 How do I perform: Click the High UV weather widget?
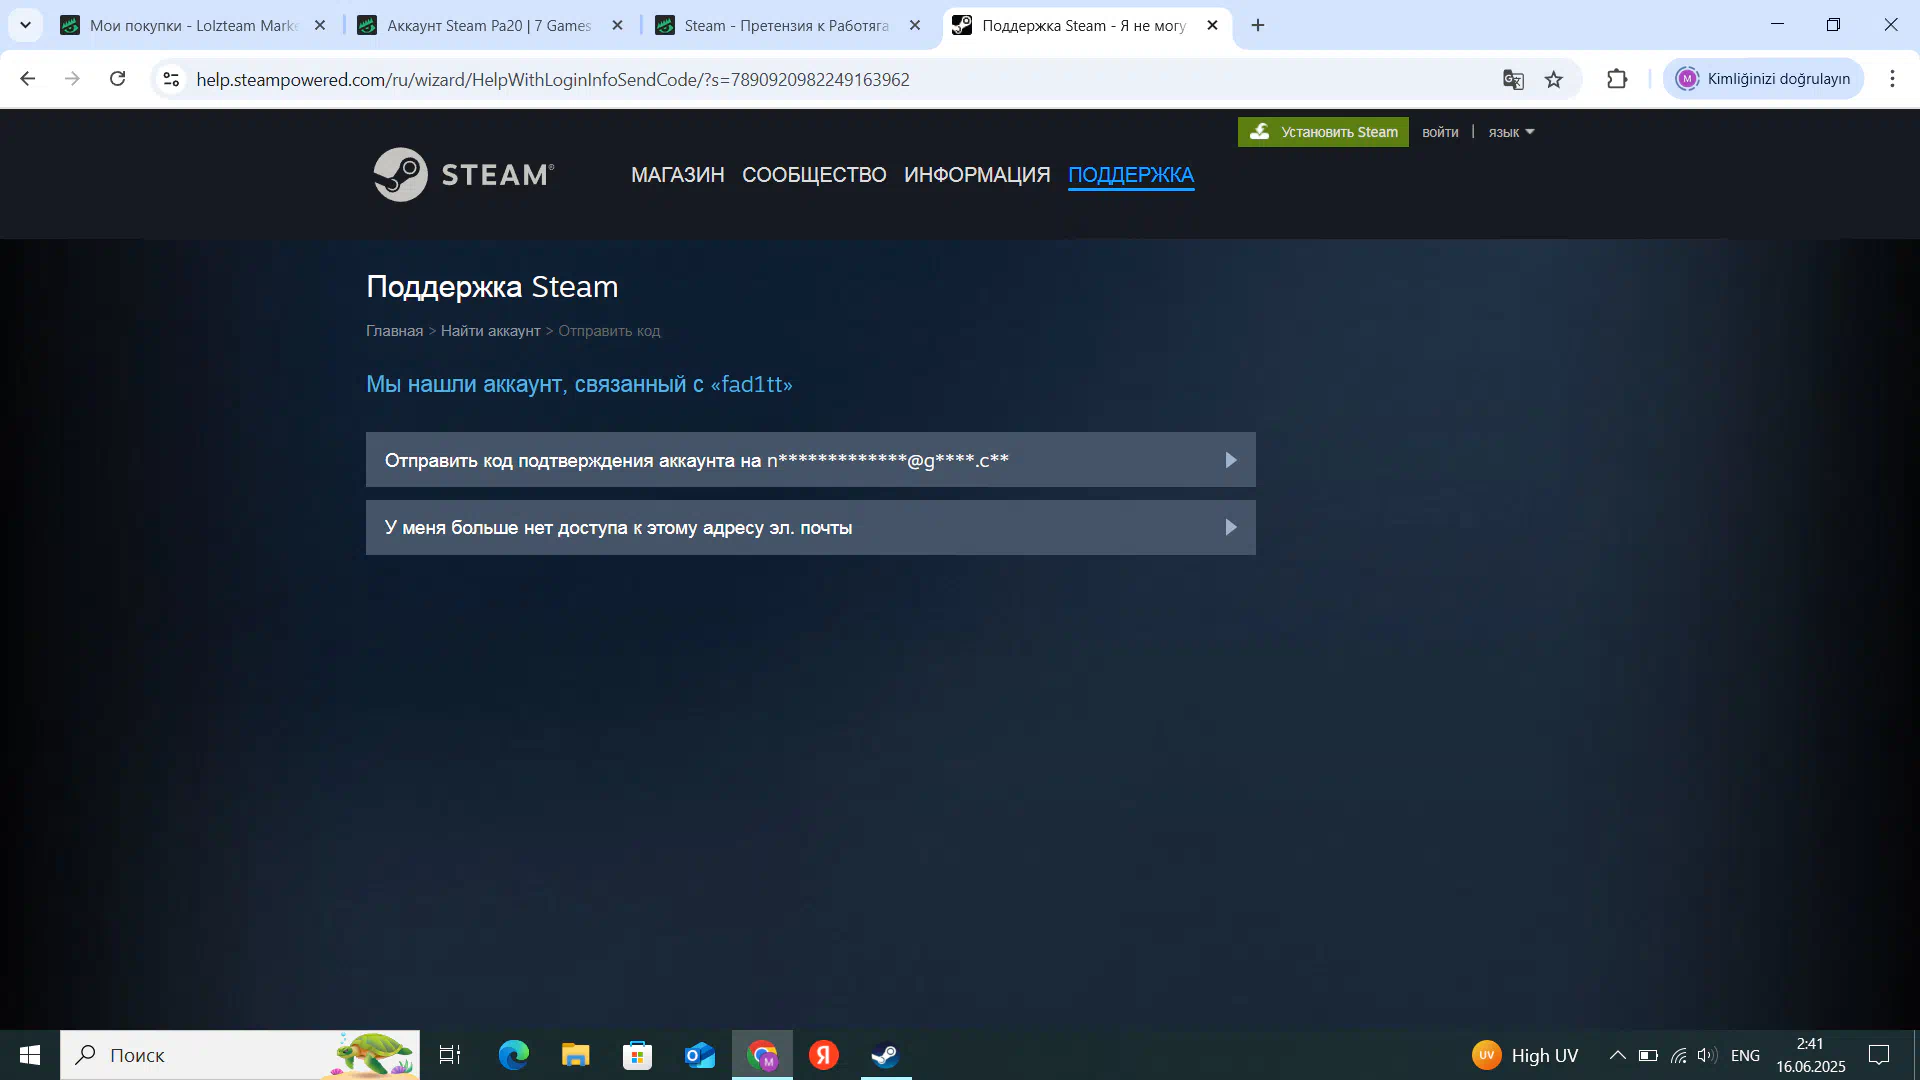1525,1055
